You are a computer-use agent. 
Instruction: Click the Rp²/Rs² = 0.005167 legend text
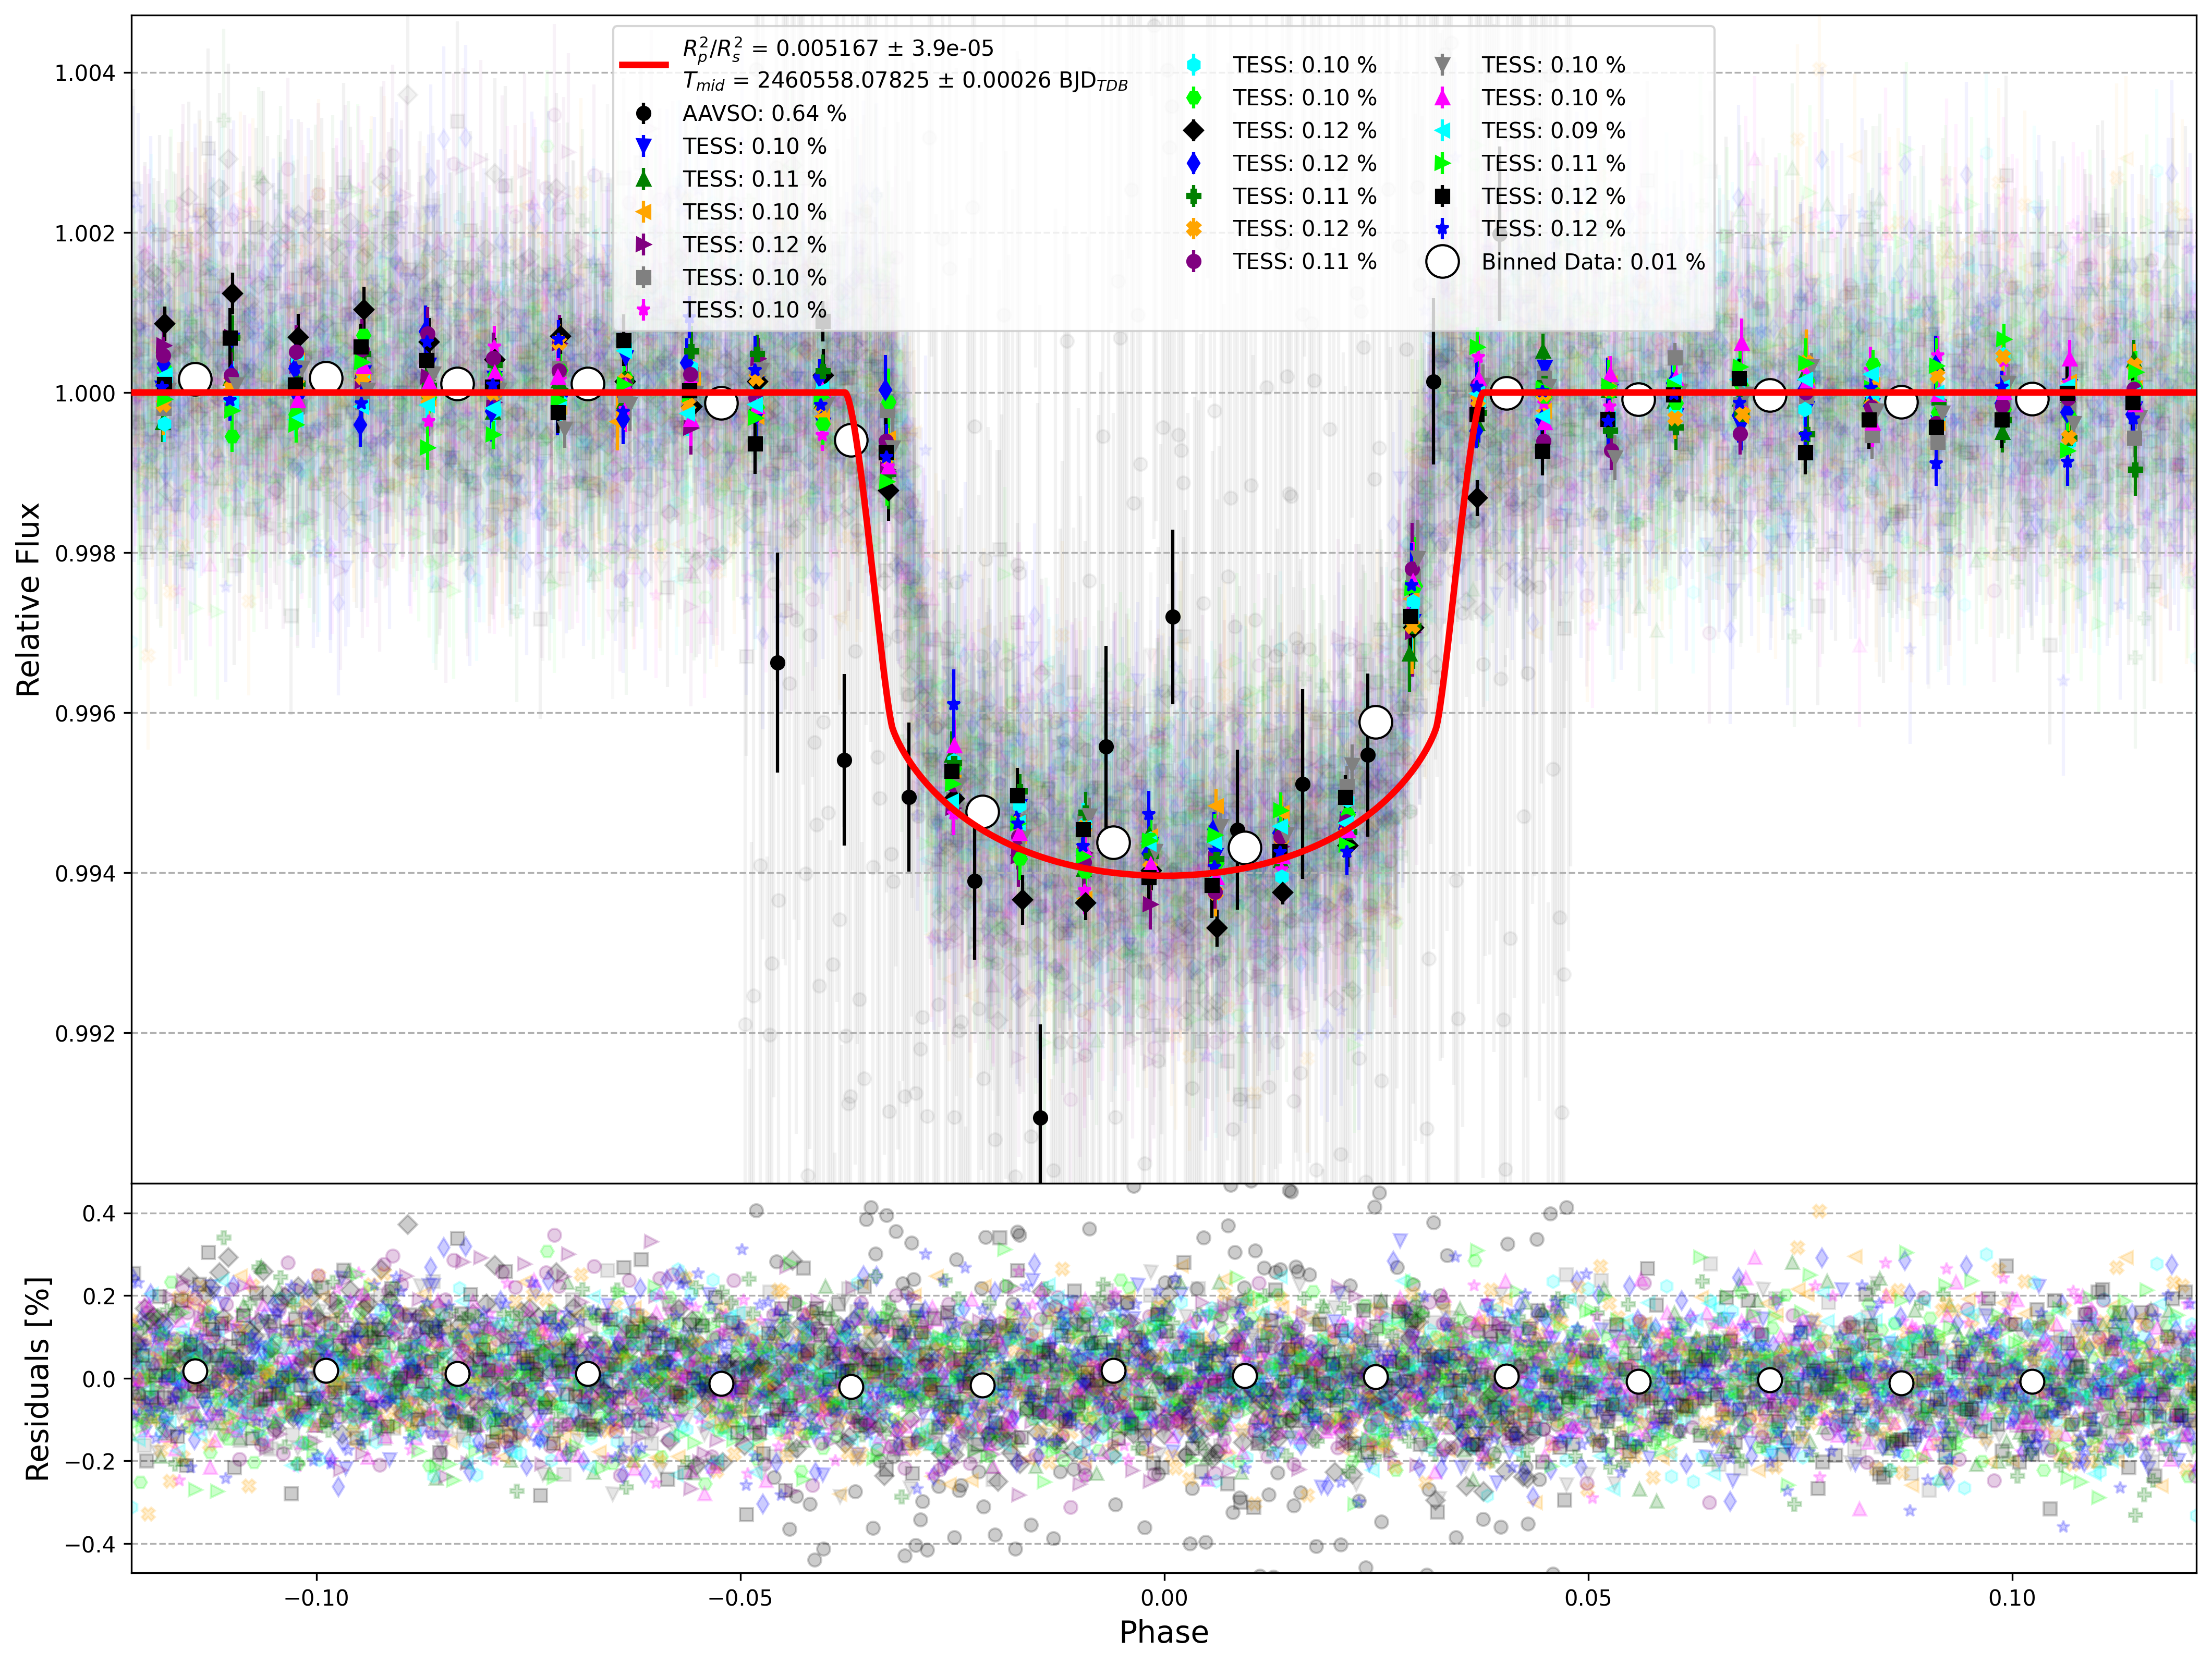click(x=838, y=49)
